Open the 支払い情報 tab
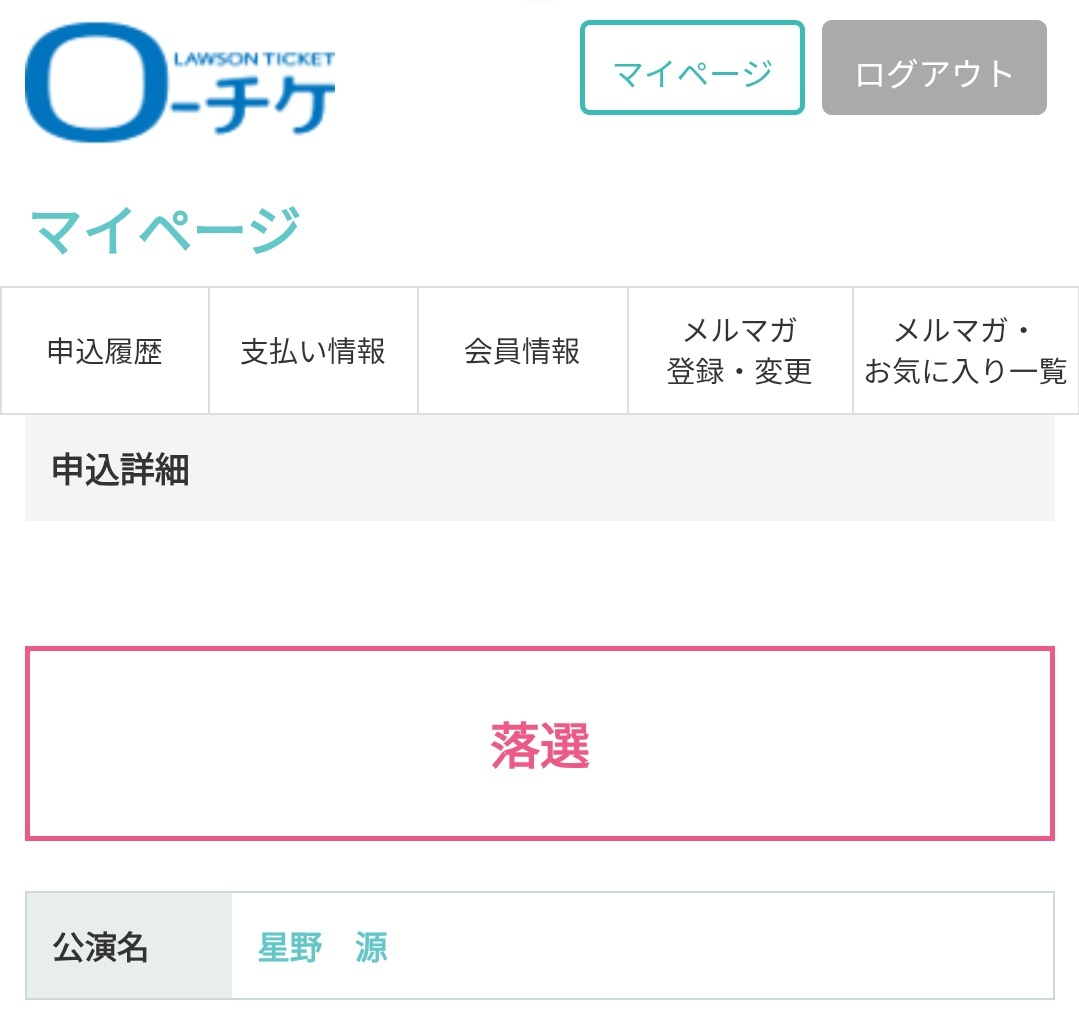Viewport: 1079px width, 1023px height. [314, 351]
